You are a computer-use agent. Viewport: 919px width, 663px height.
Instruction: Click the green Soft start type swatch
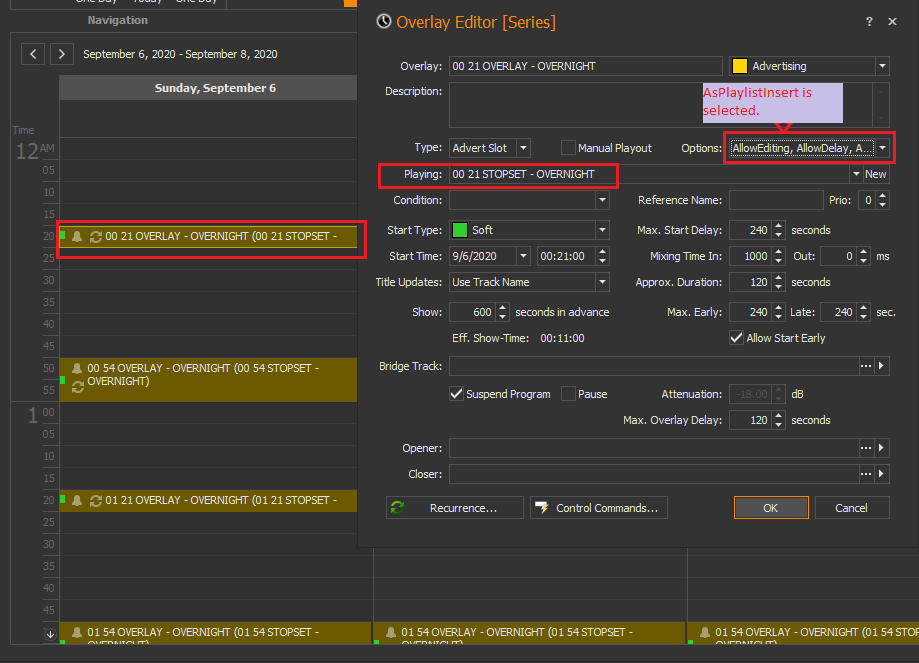pyautogui.click(x=460, y=230)
